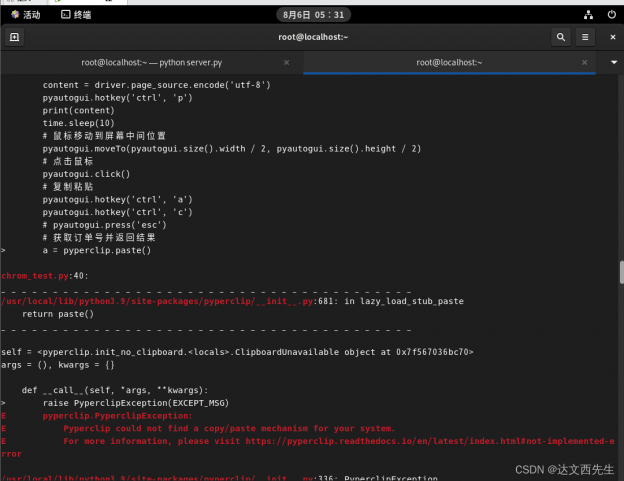The width and height of the screenshot is (624, 481).
Task: Click the terminal window title root@localhost:~
Action: pos(313,37)
